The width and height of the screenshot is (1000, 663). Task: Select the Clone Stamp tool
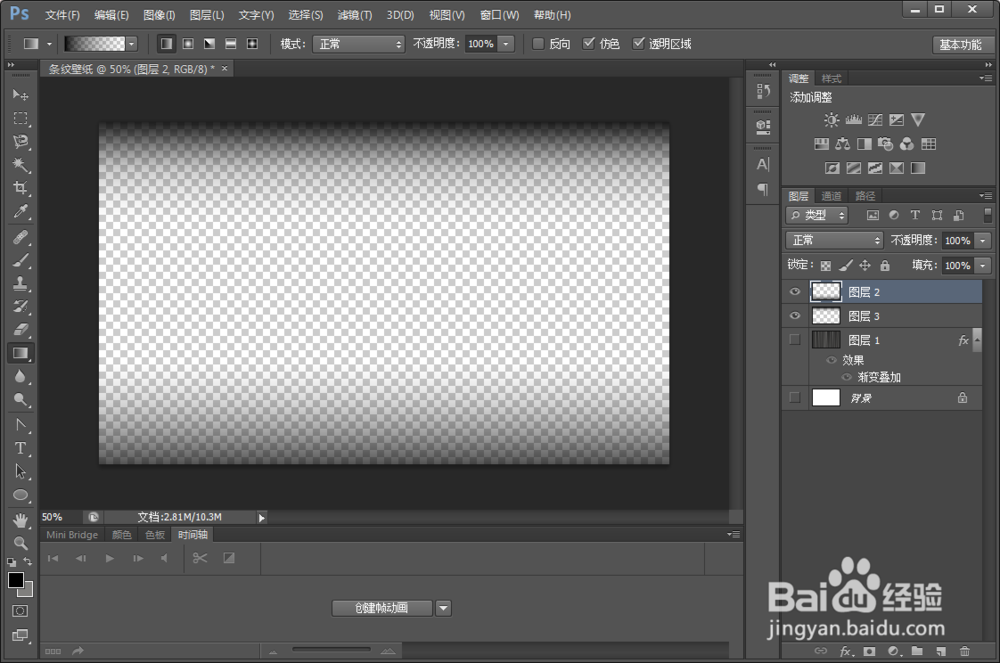pyautogui.click(x=20, y=283)
